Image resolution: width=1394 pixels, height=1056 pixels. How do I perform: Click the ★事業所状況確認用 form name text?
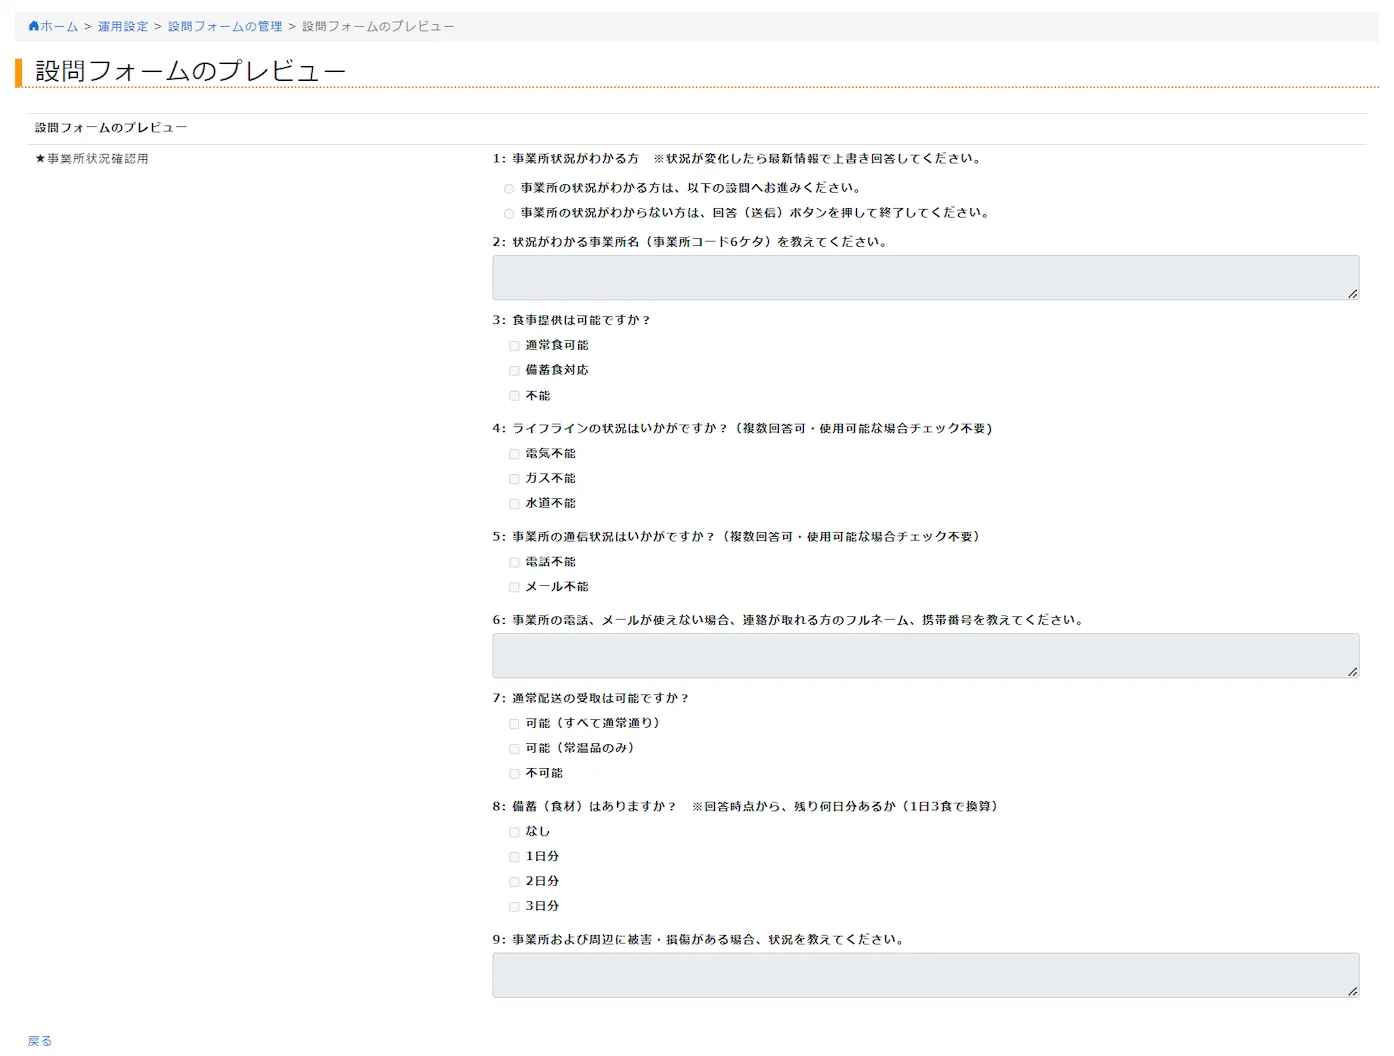[x=92, y=159]
